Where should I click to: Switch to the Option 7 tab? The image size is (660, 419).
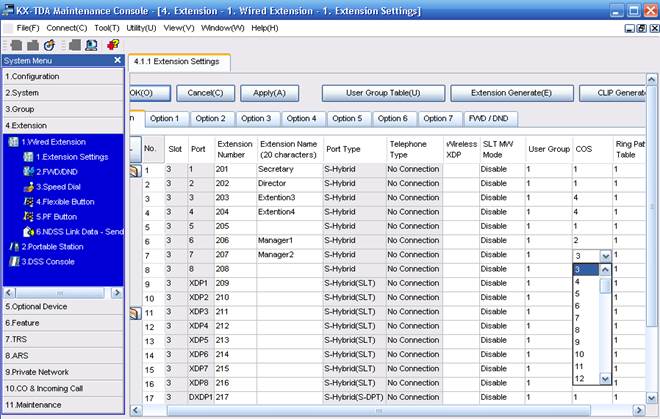tap(438, 119)
